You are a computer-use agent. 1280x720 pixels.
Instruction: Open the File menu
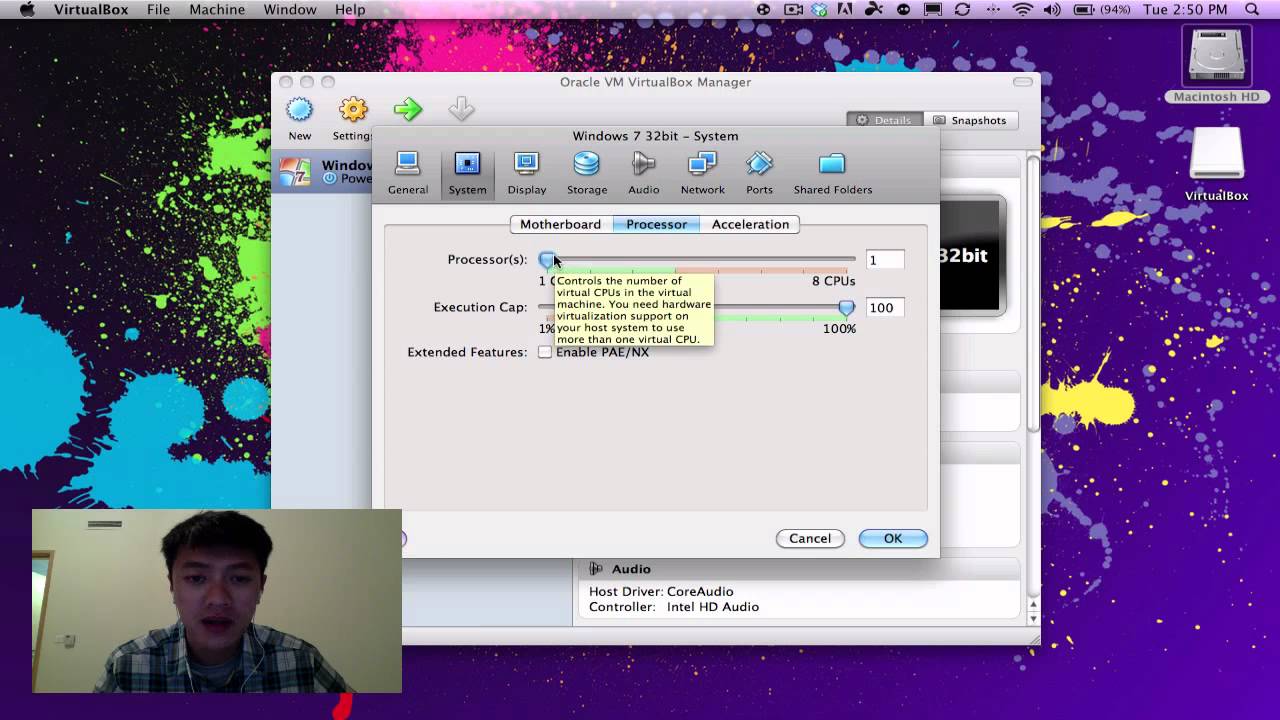click(158, 10)
